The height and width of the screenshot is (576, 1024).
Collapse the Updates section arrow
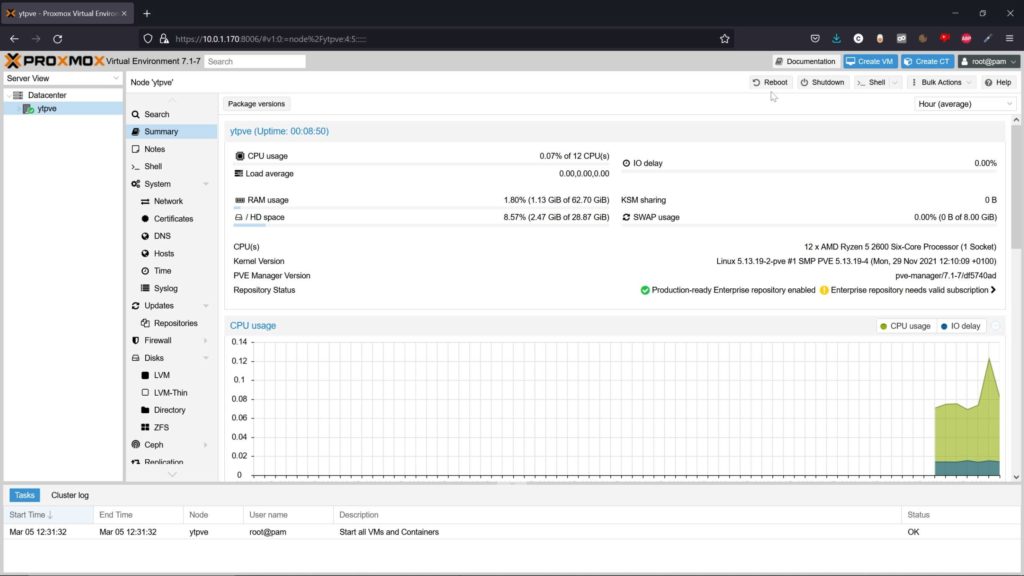point(206,306)
